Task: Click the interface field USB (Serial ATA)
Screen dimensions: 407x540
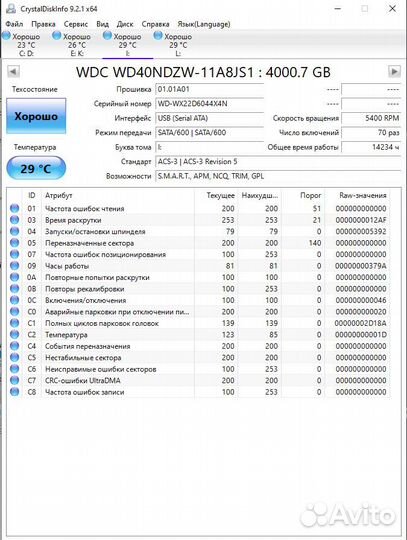Action: click(x=210, y=118)
